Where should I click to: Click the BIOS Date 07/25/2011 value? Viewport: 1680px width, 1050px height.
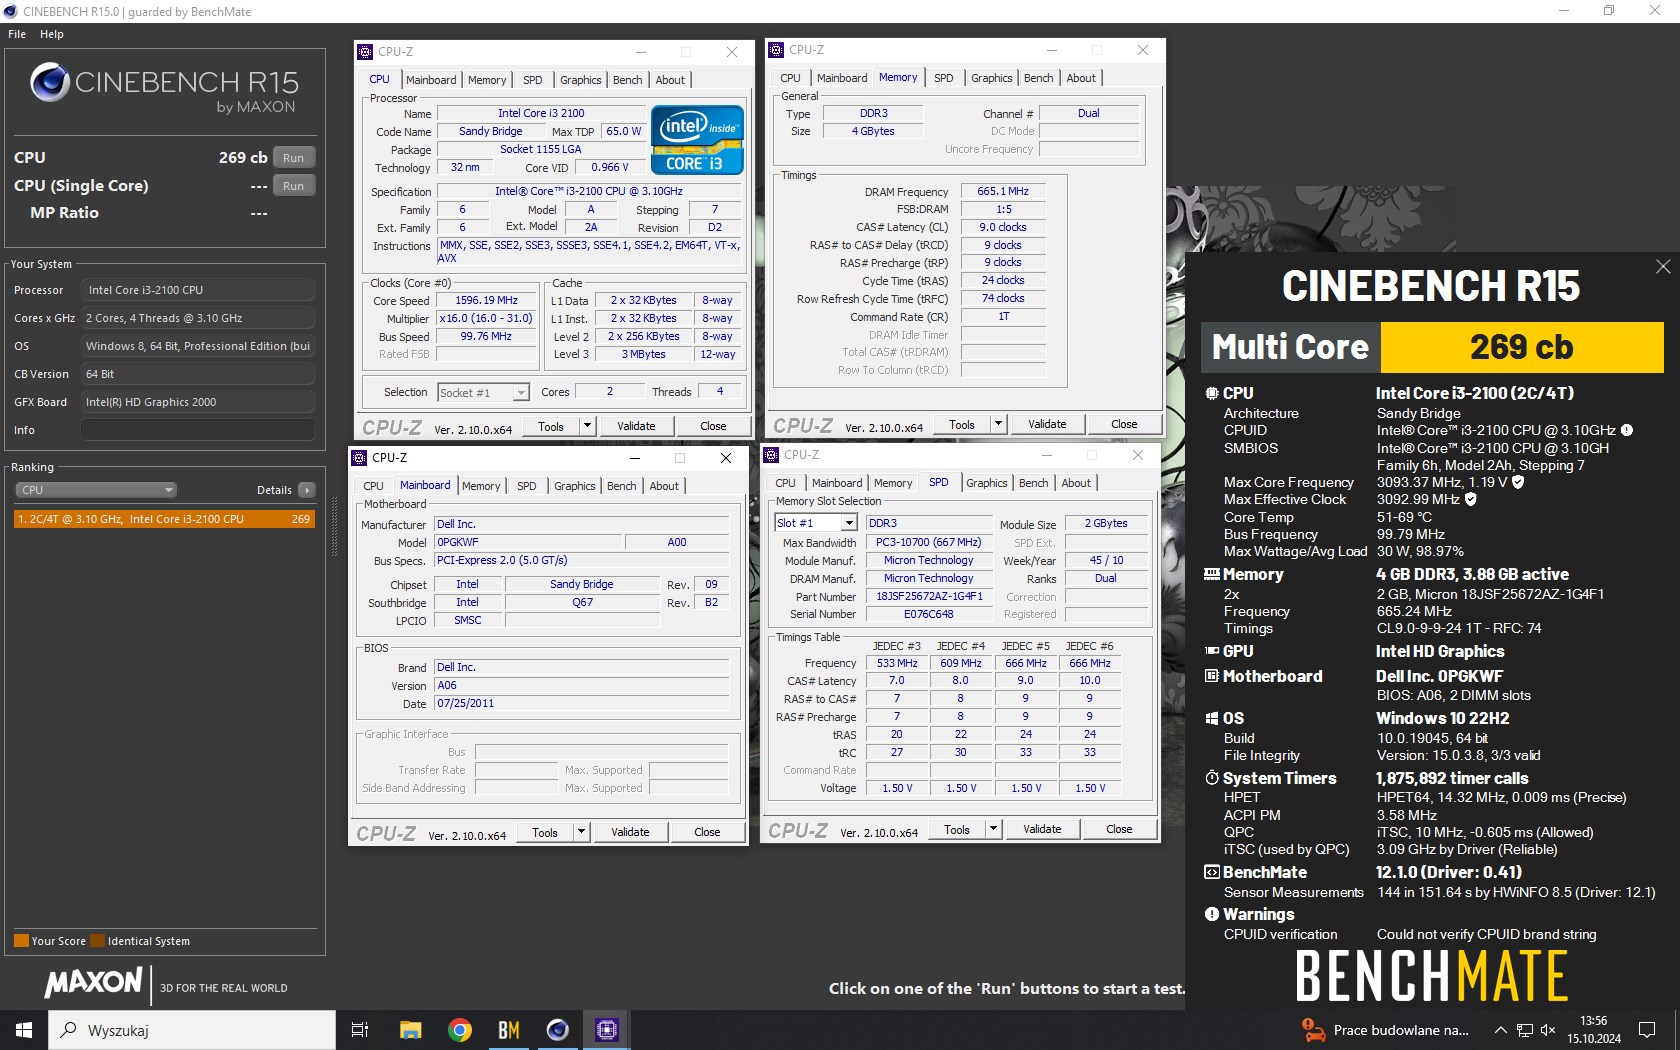click(x=581, y=703)
